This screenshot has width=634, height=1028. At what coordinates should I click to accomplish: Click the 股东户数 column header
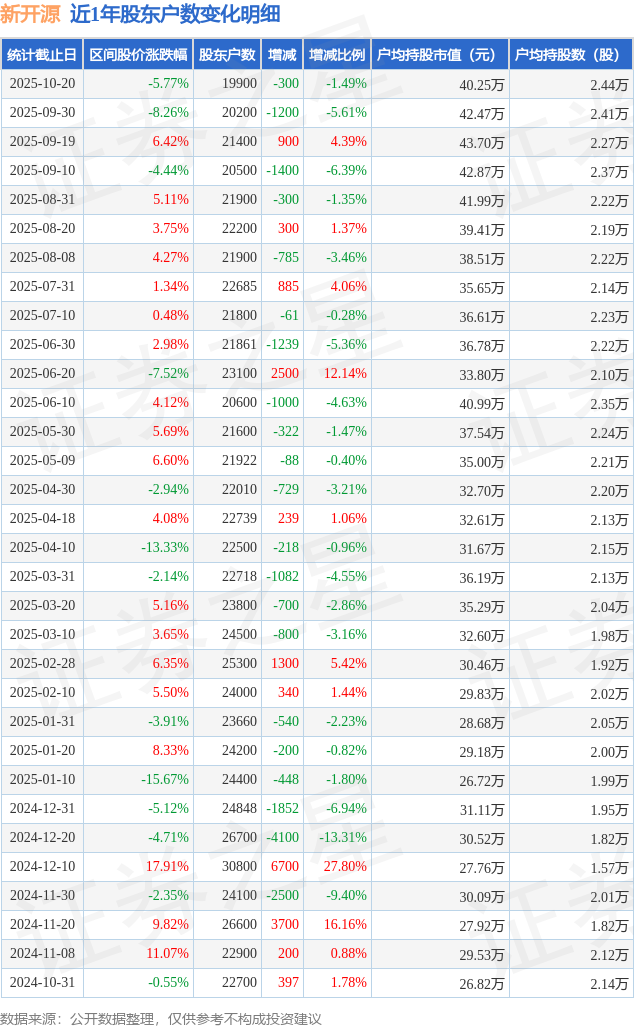click(x=227, y=55)
